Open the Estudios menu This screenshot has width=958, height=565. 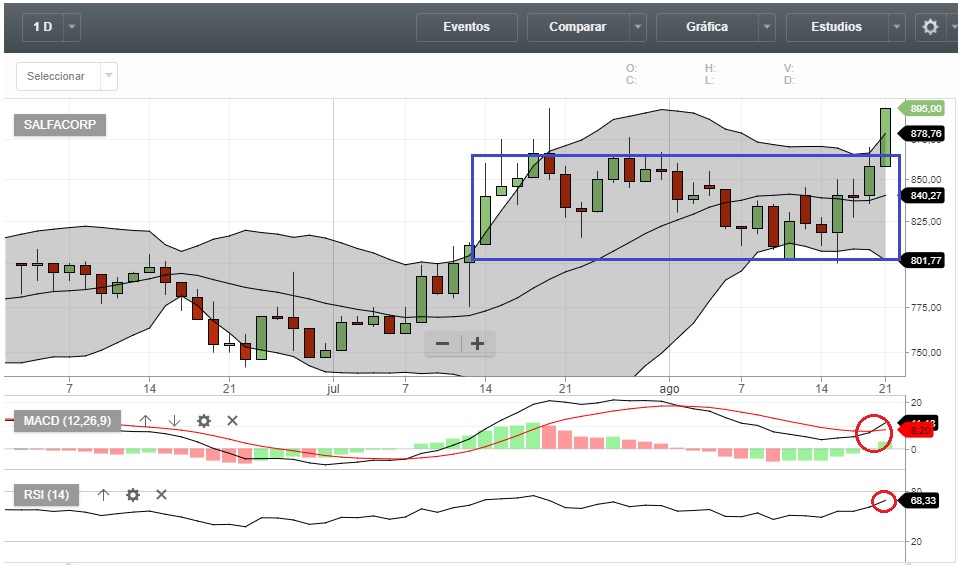point(836,27)
